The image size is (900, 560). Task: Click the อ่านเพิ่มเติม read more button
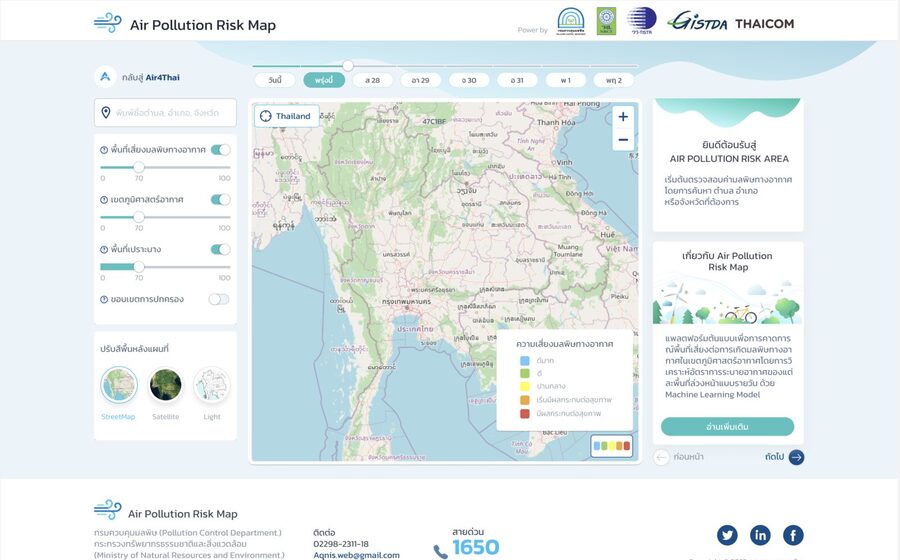point(727,426)
